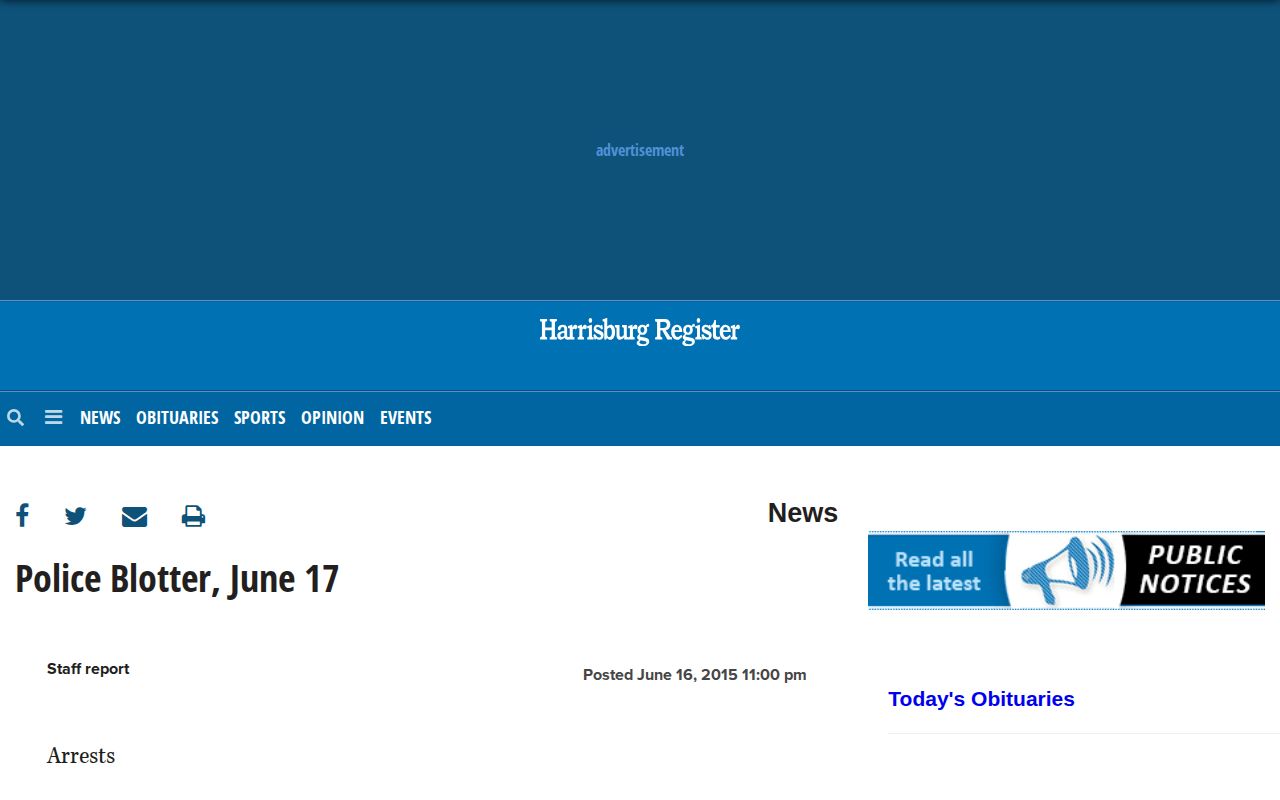Open the site search magnifier icon
Viewport: 1280px width, 800px height.
tap(15, 418)
